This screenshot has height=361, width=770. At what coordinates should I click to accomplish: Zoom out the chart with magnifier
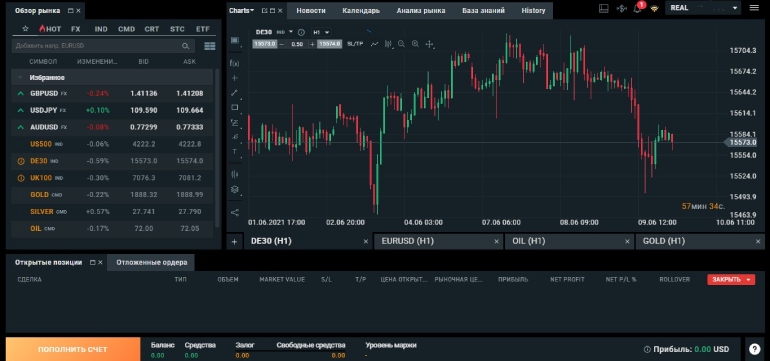click(x=401, y=44)
